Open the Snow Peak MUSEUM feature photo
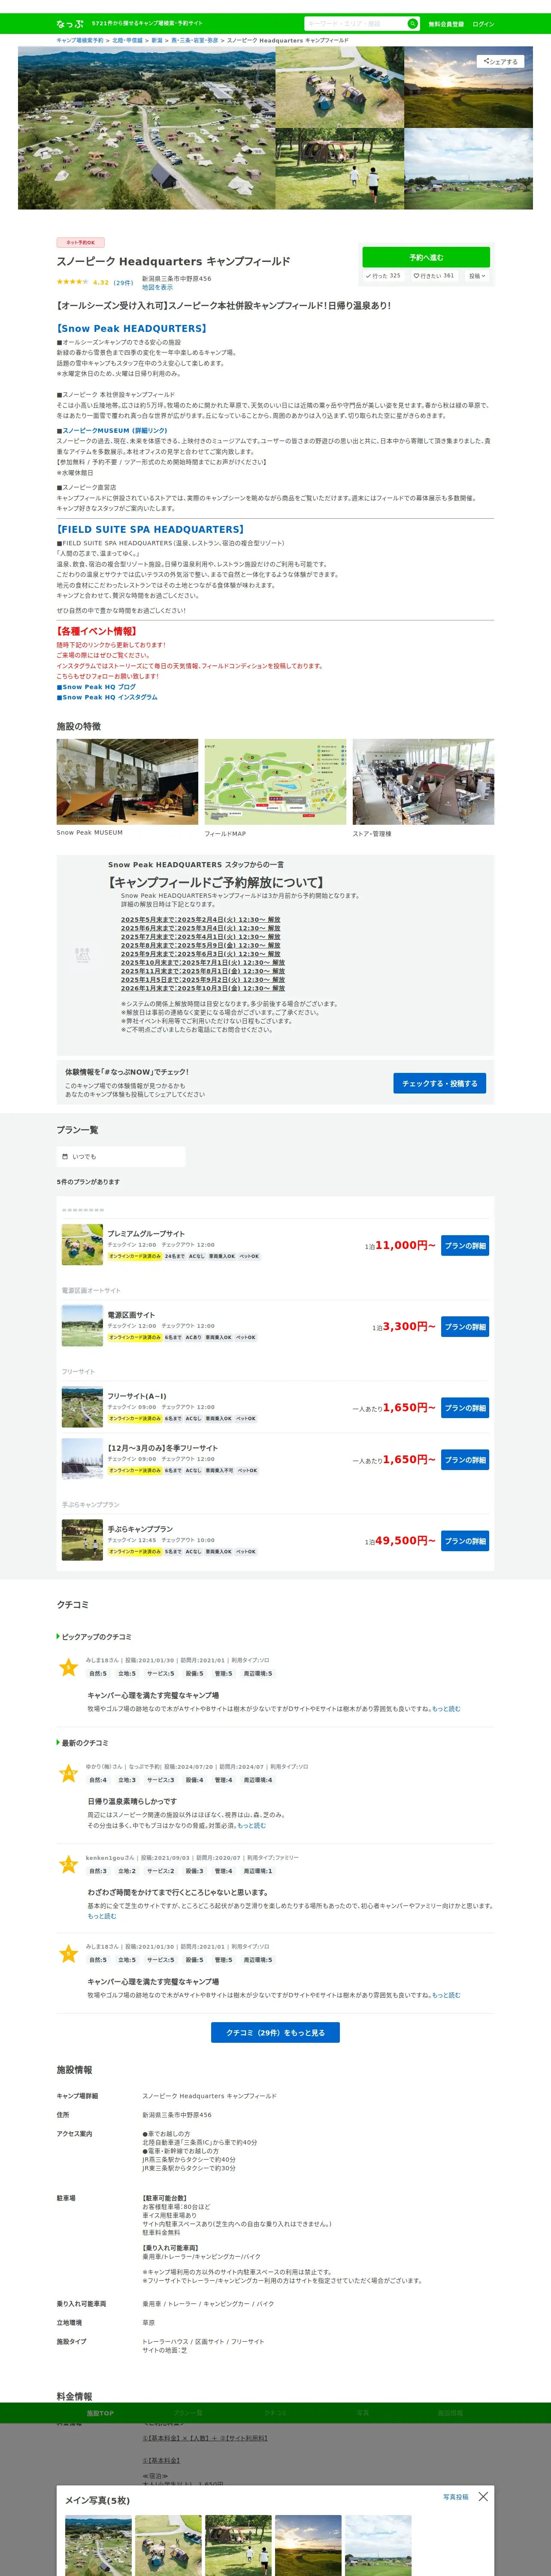This screenshot has height=2576, width=551. coord(127,782)
